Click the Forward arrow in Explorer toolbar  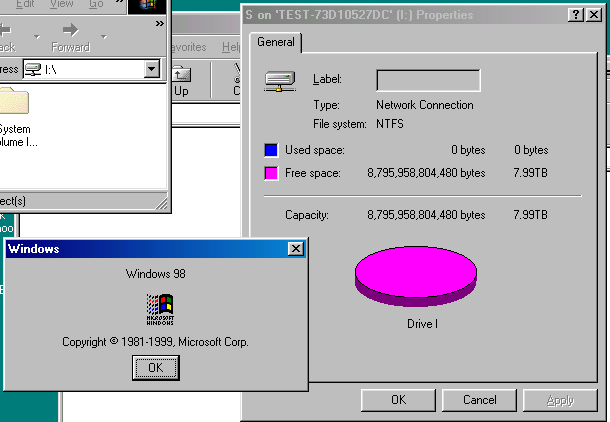point(70,37)
